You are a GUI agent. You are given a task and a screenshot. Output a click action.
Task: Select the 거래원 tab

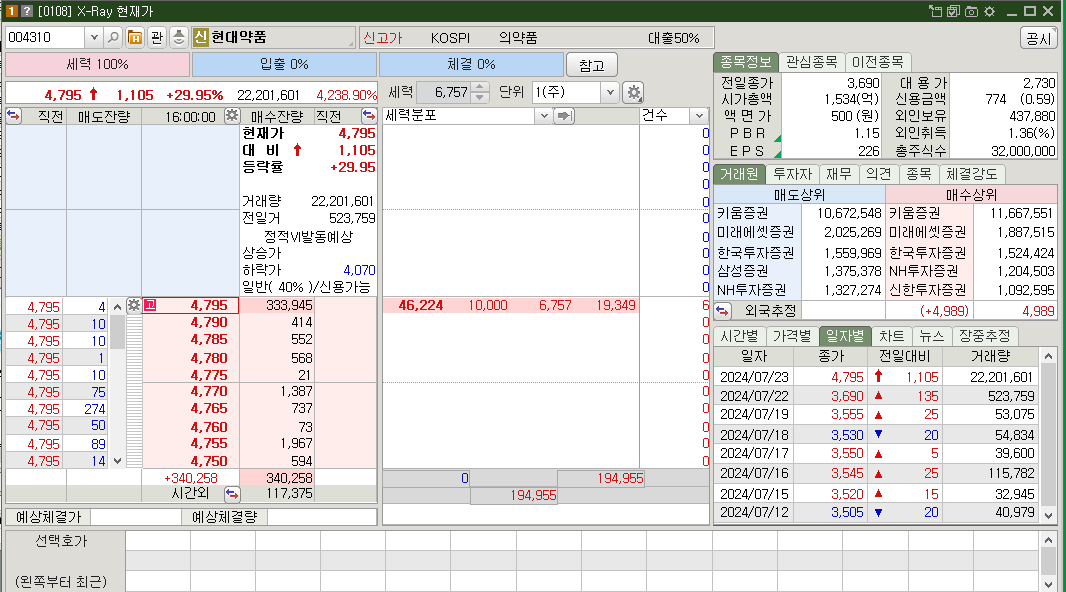[739, 174]
